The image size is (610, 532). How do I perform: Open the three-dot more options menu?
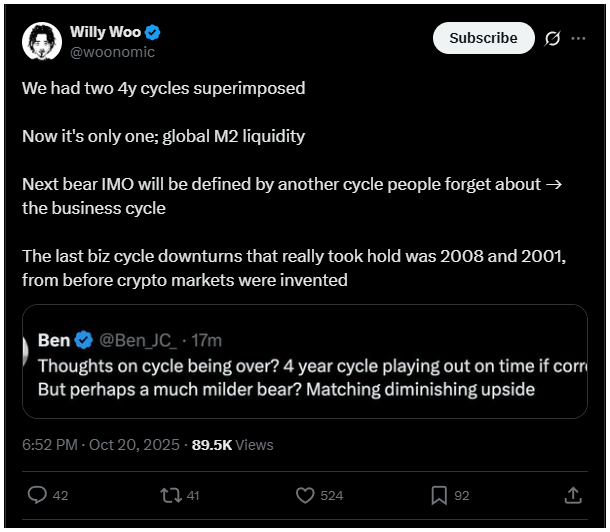[578, 39]
